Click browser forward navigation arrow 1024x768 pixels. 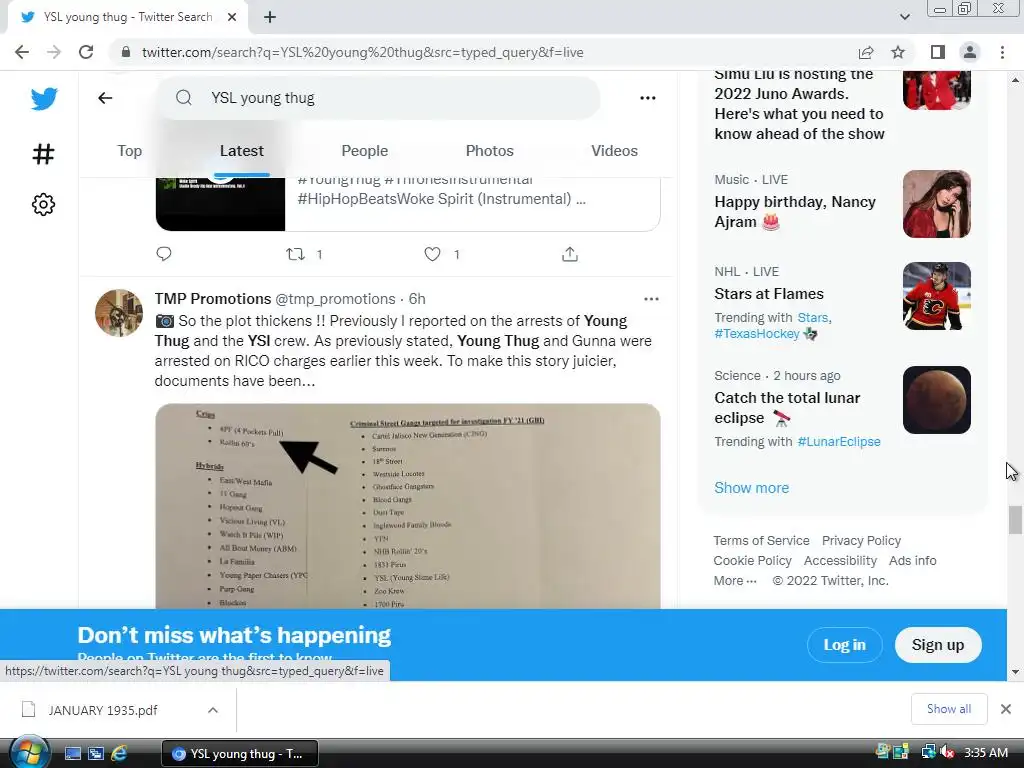click(x=54, y=52)
